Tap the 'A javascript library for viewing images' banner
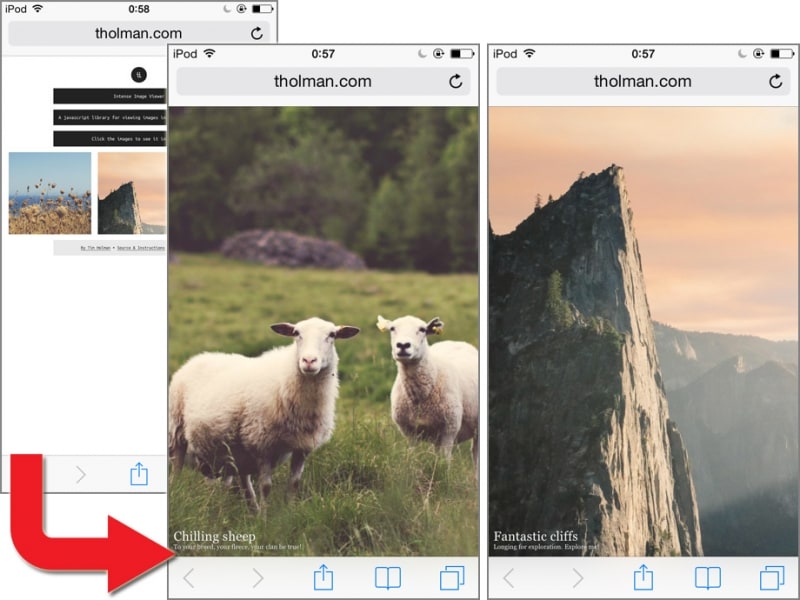This screenshot has height=600, width=800. pyautogui.click(x=110, y=117)
